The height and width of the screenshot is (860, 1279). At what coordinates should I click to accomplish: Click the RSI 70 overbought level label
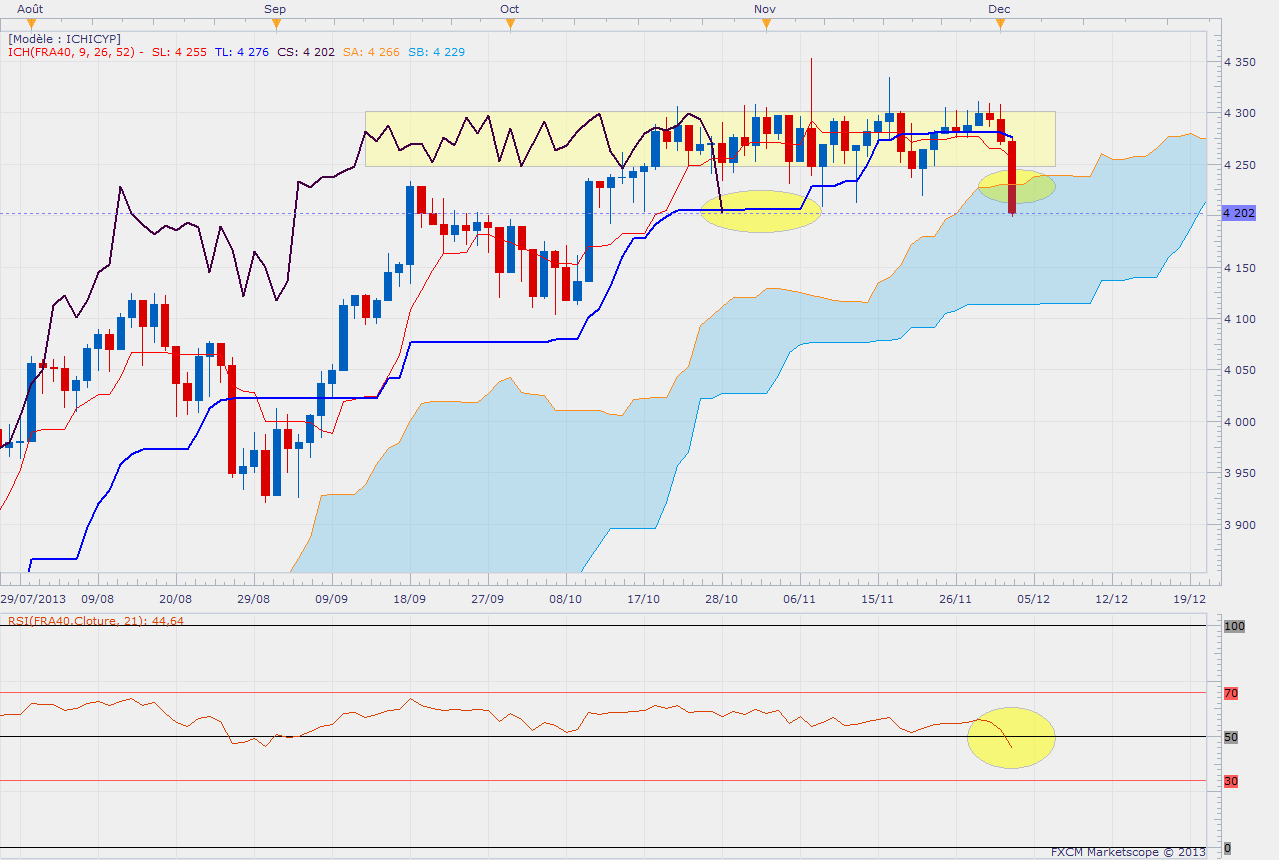coord(1231,693)
